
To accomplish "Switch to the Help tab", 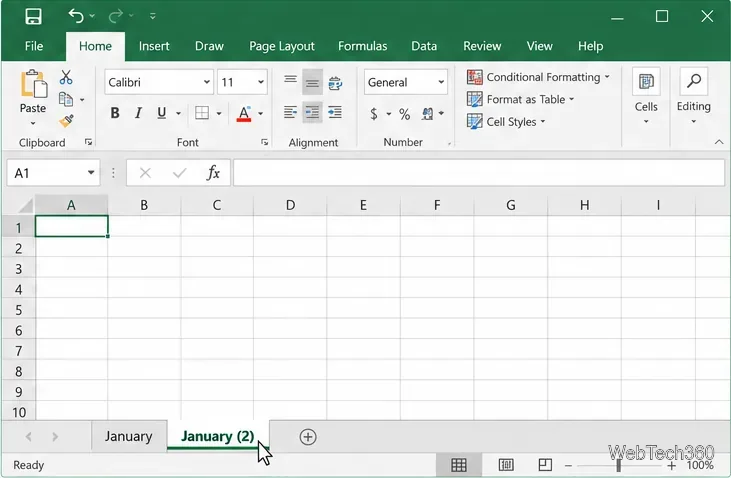I will tap(591, 46).
